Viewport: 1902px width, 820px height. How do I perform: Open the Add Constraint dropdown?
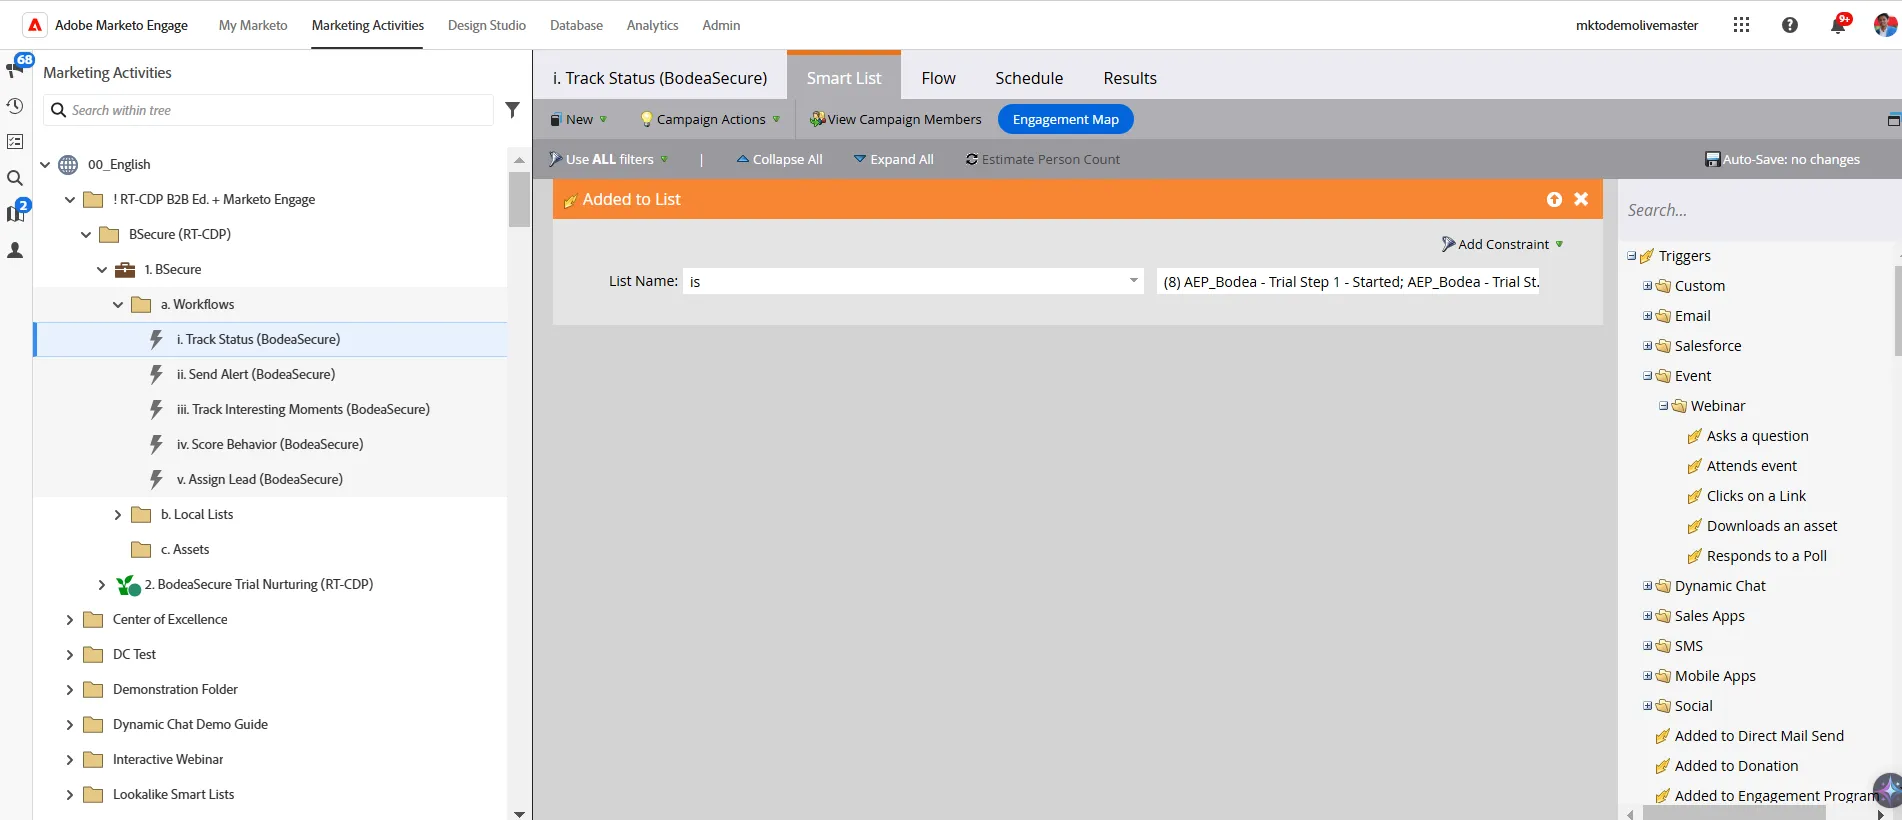[x=1503, y=244]
